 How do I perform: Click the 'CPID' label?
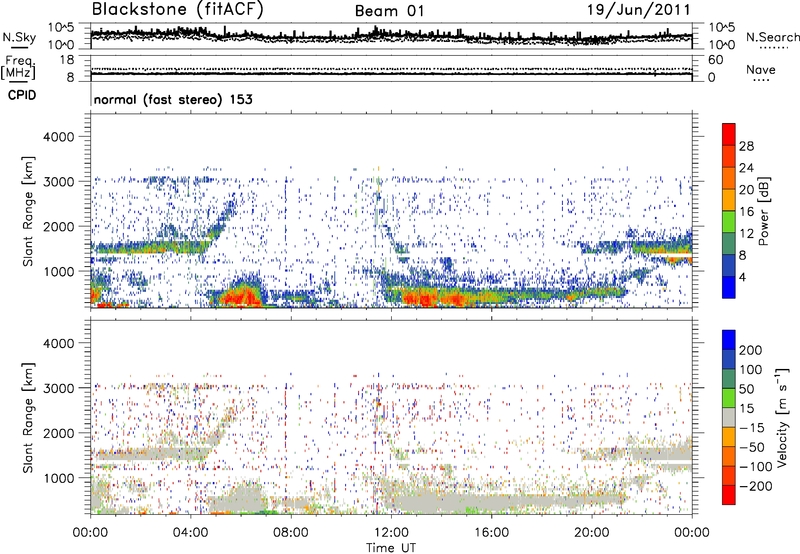click(22, 95)
